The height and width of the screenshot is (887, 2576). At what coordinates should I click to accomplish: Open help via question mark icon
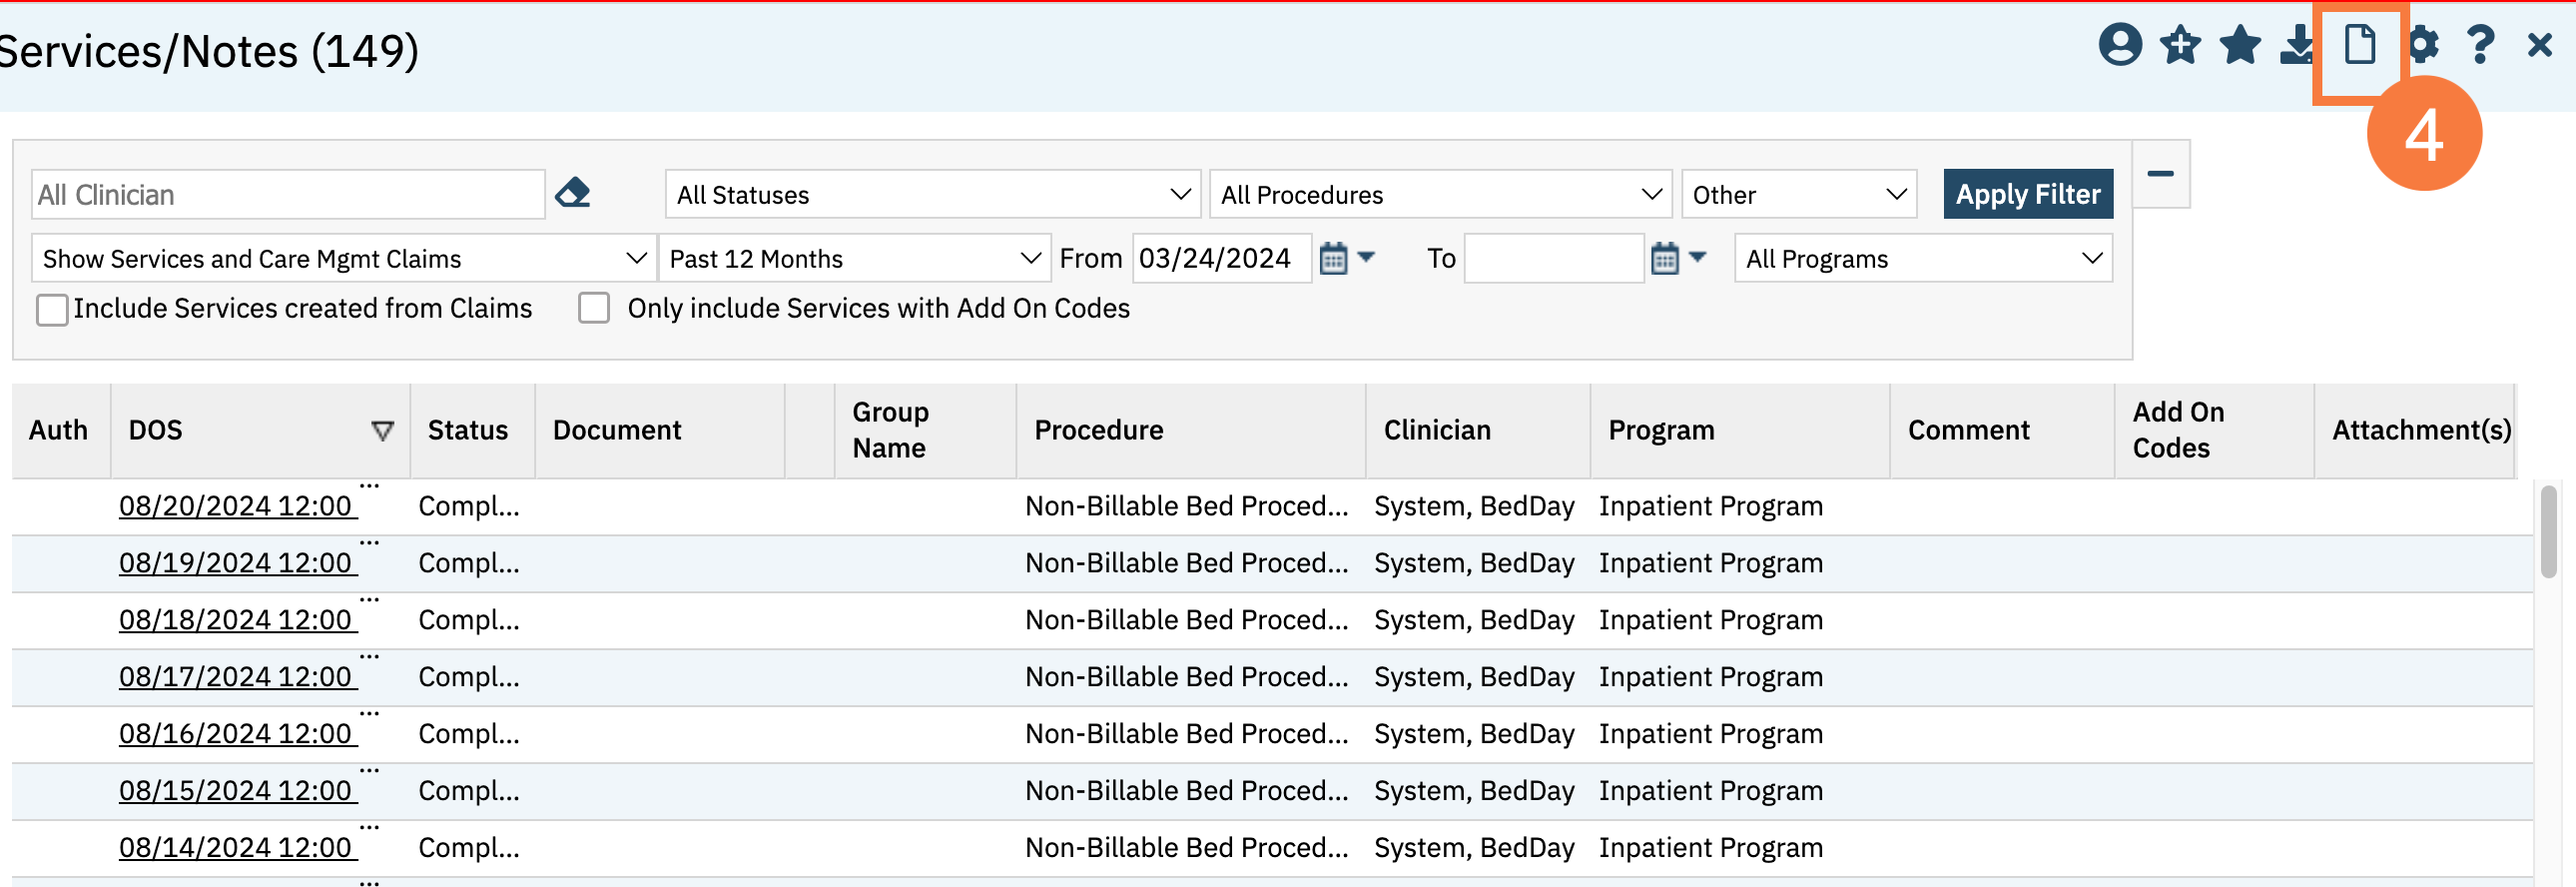(x=2480, y=45)
